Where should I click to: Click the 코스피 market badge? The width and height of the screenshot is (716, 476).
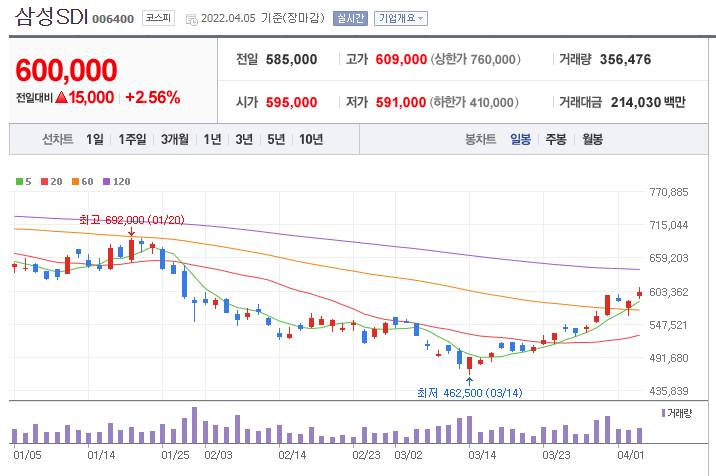(x=158, y=18)
